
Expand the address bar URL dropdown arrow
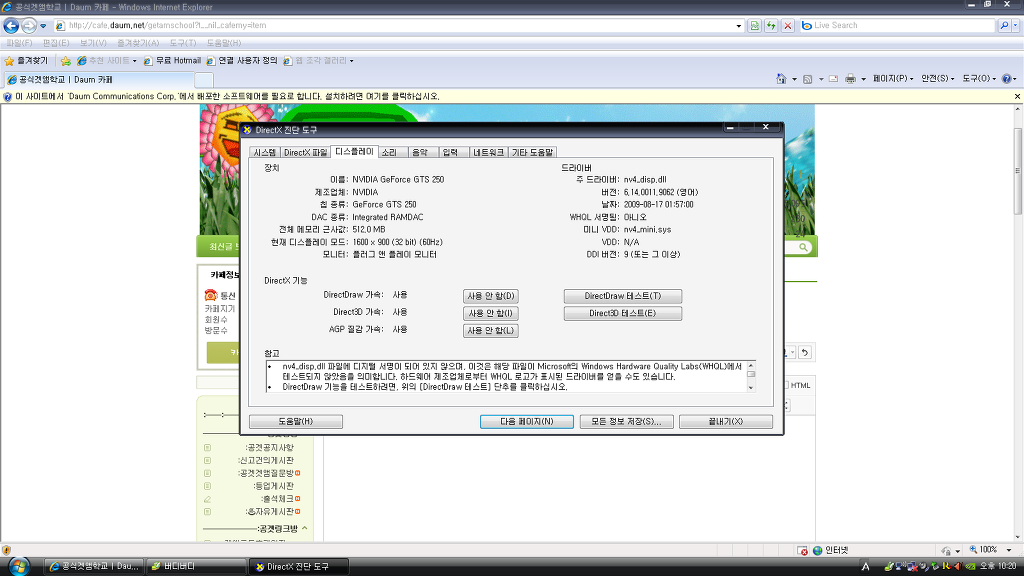click(x=739, y=25)
